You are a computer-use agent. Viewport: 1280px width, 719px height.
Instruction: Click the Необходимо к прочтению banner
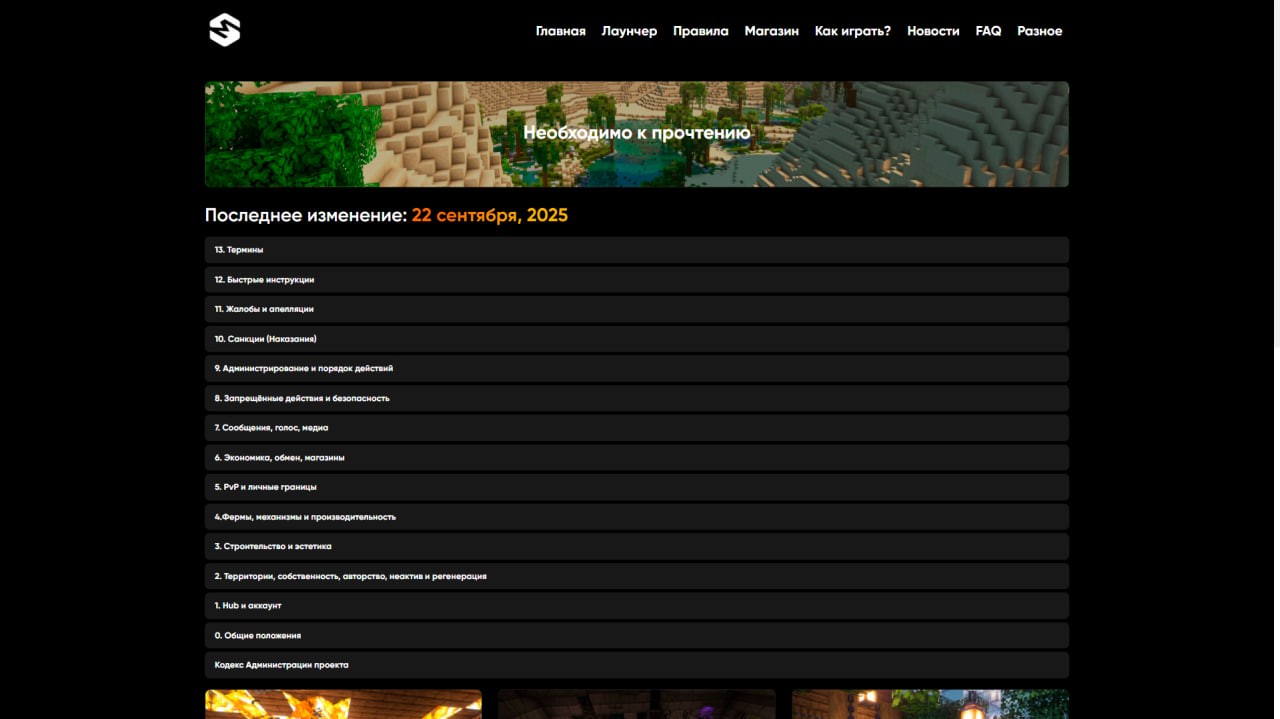[636, 134]
